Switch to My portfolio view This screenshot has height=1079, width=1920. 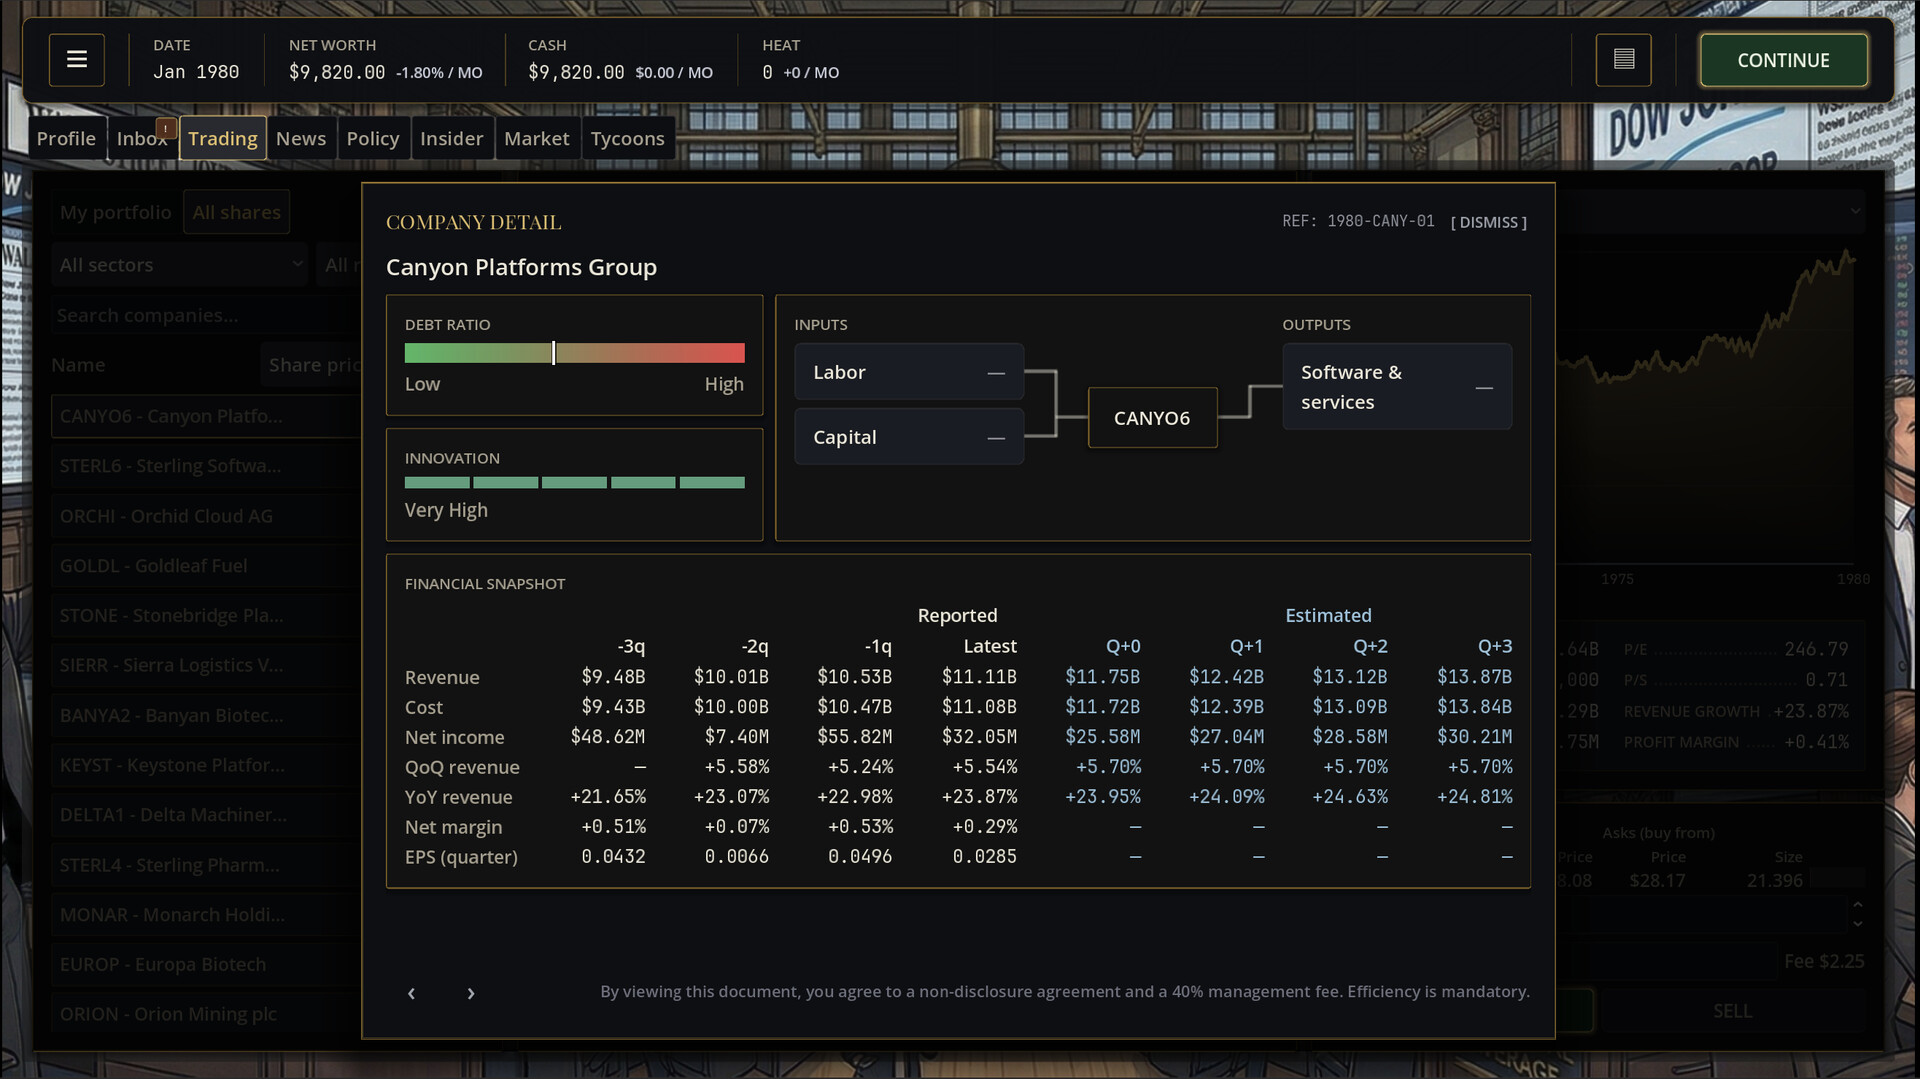pyautogui.click(x=115, y=212)
